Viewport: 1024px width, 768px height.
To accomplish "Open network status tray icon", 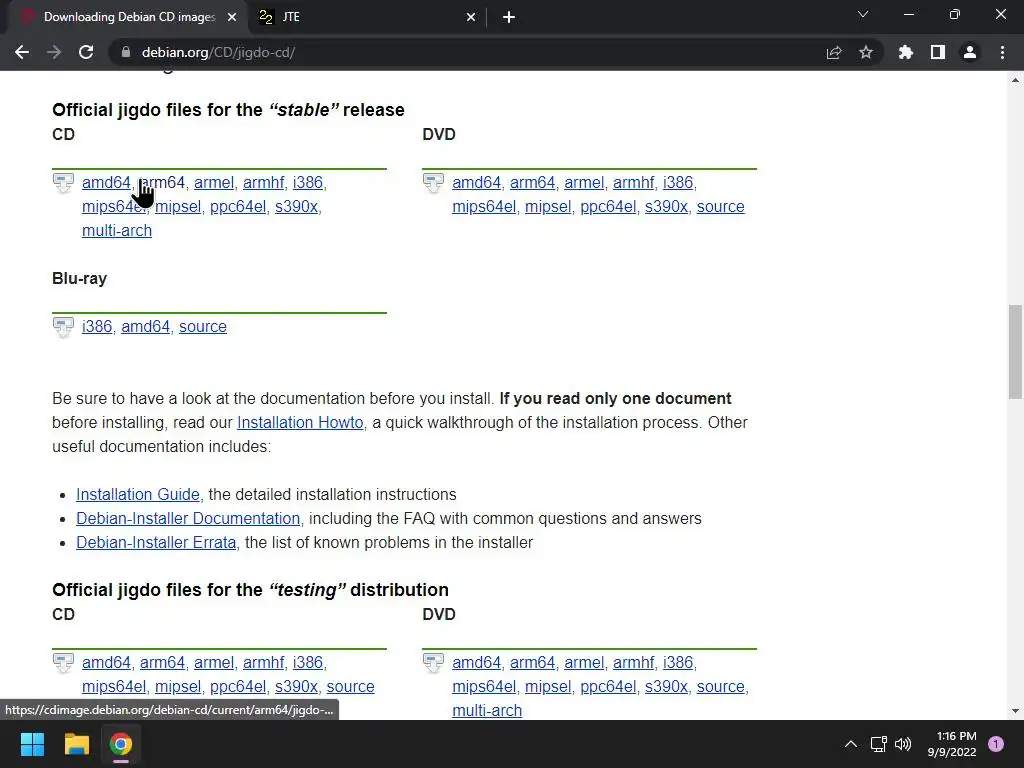I will click(878, 744).
